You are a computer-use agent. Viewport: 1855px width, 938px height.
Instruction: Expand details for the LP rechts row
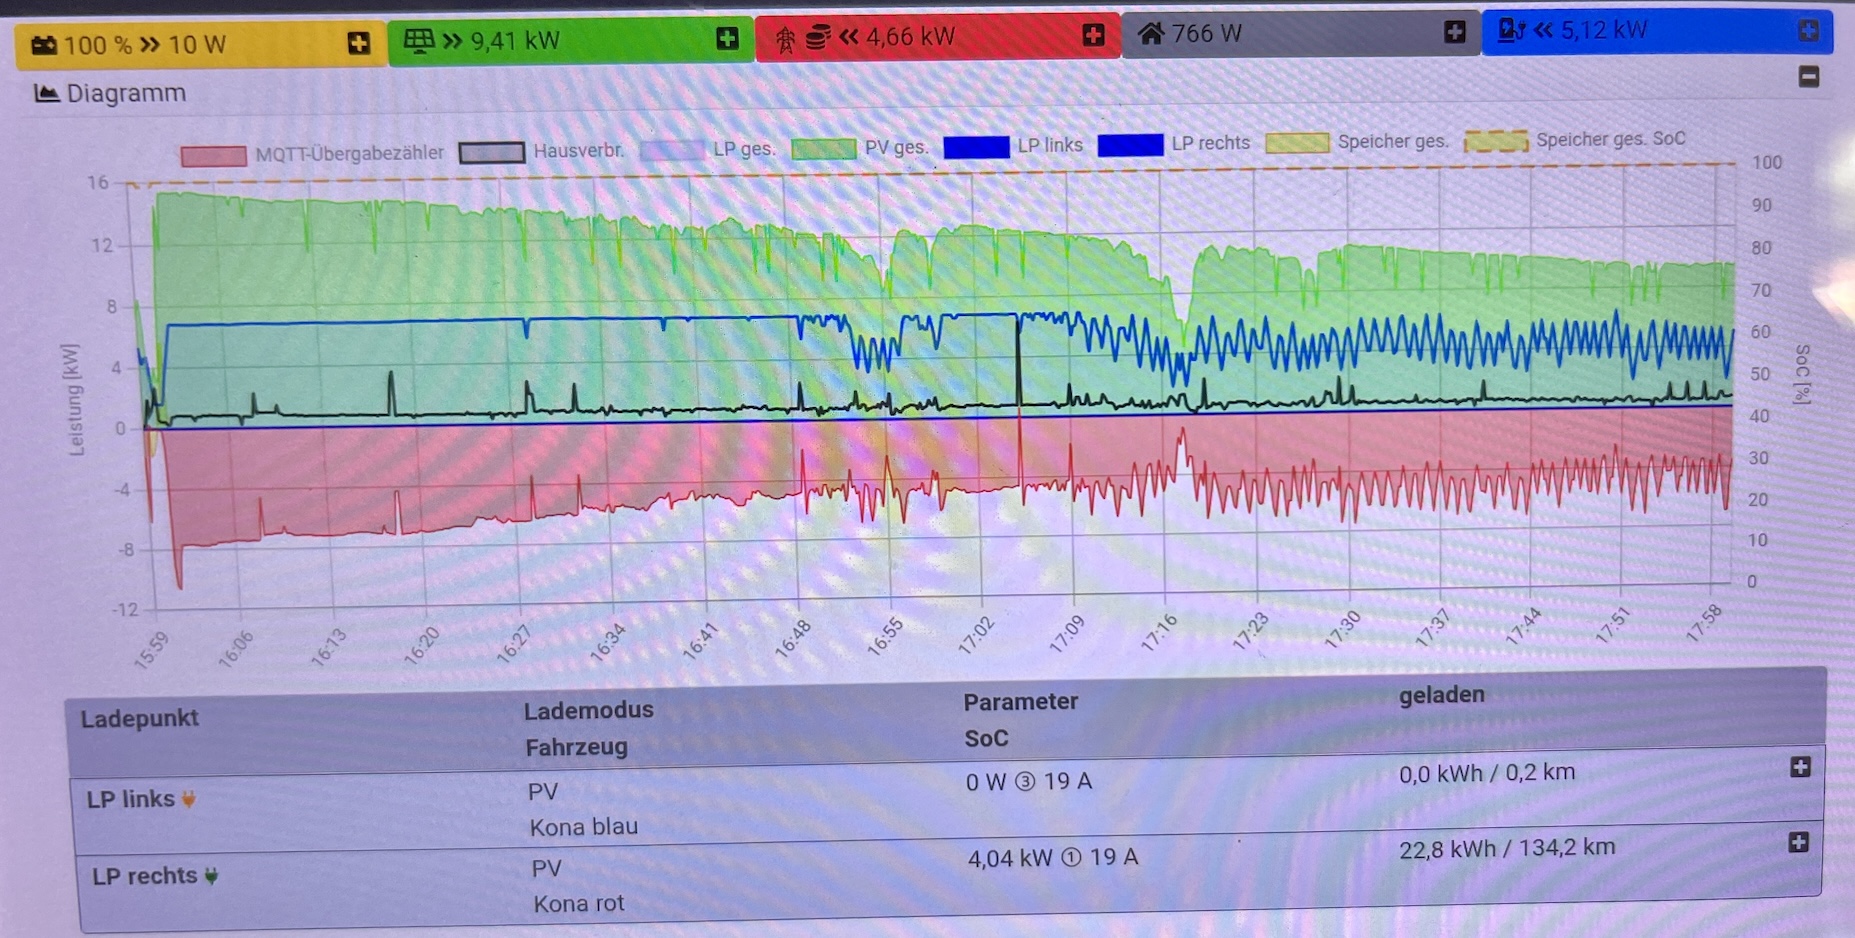pos(1798,843)
